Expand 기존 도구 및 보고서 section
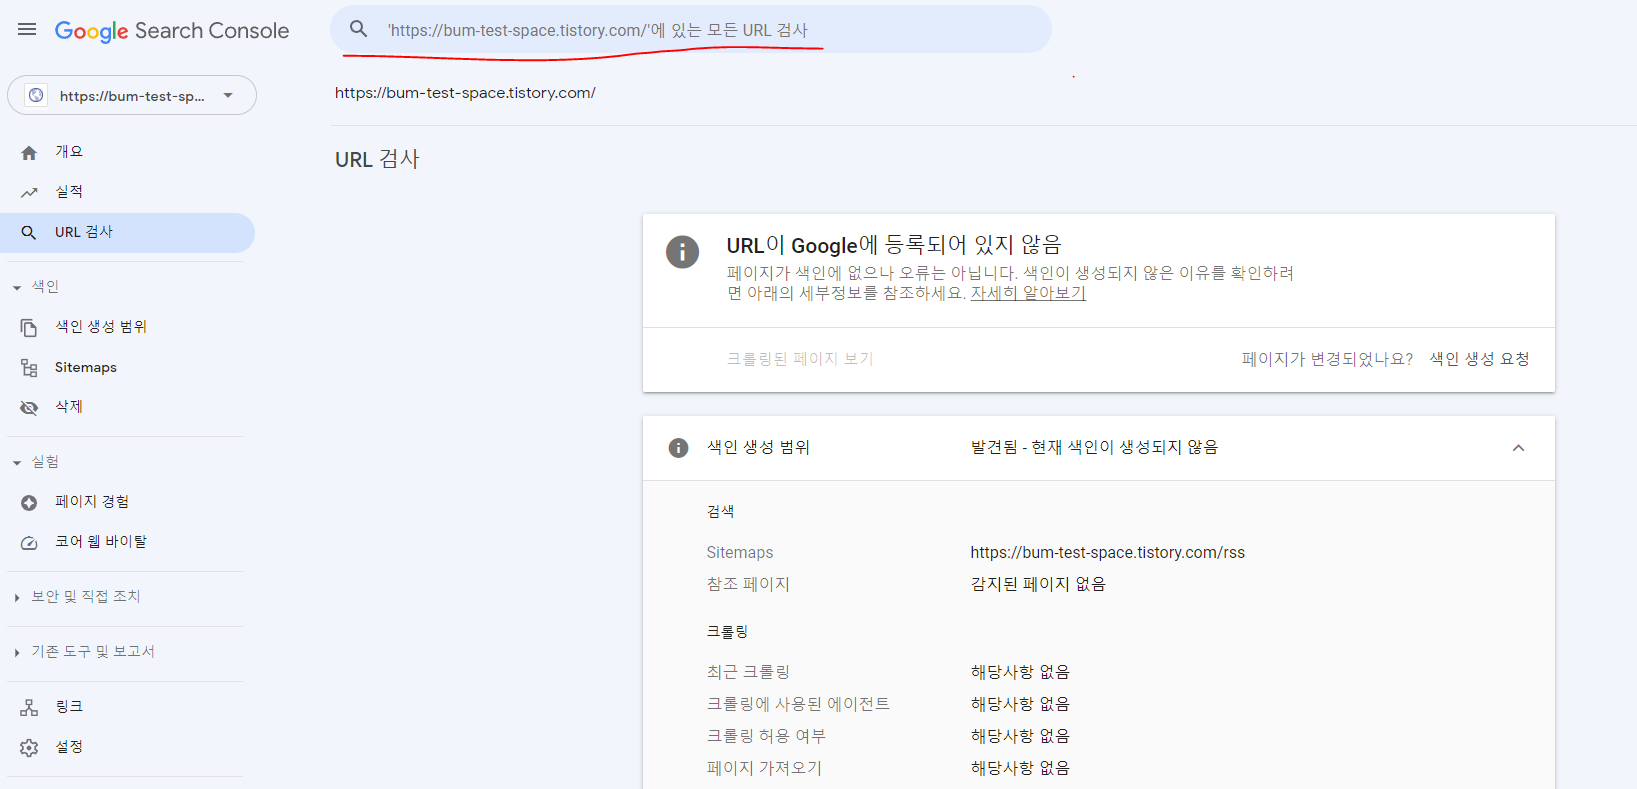The height and width of the screenshot is (789, 1637). 84,652
